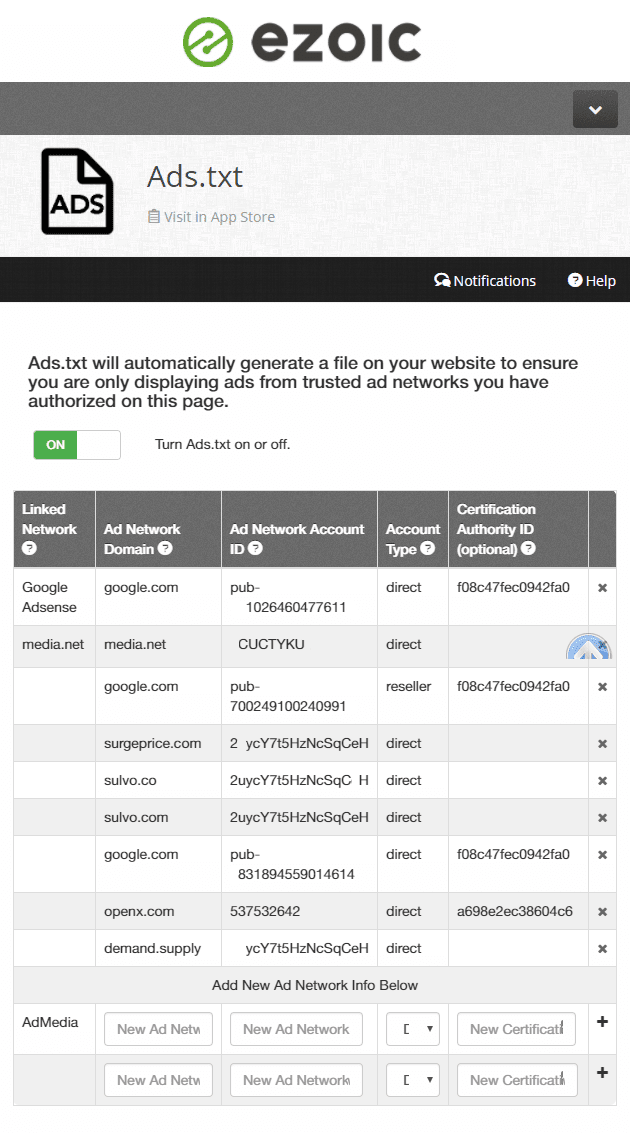Delete the demand.supply row
This screenshot has width=630, height=1133.
pyautogui.click(x=603, y=949)
